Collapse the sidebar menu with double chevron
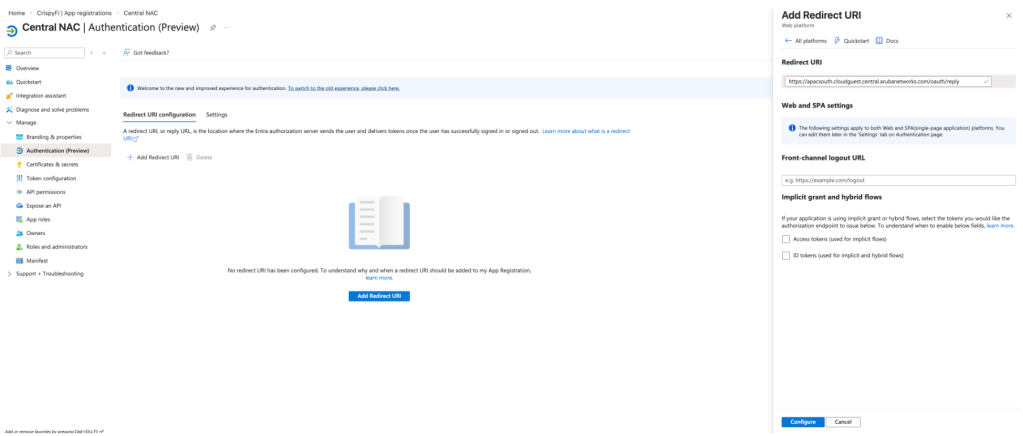 [x=104, y=52]
